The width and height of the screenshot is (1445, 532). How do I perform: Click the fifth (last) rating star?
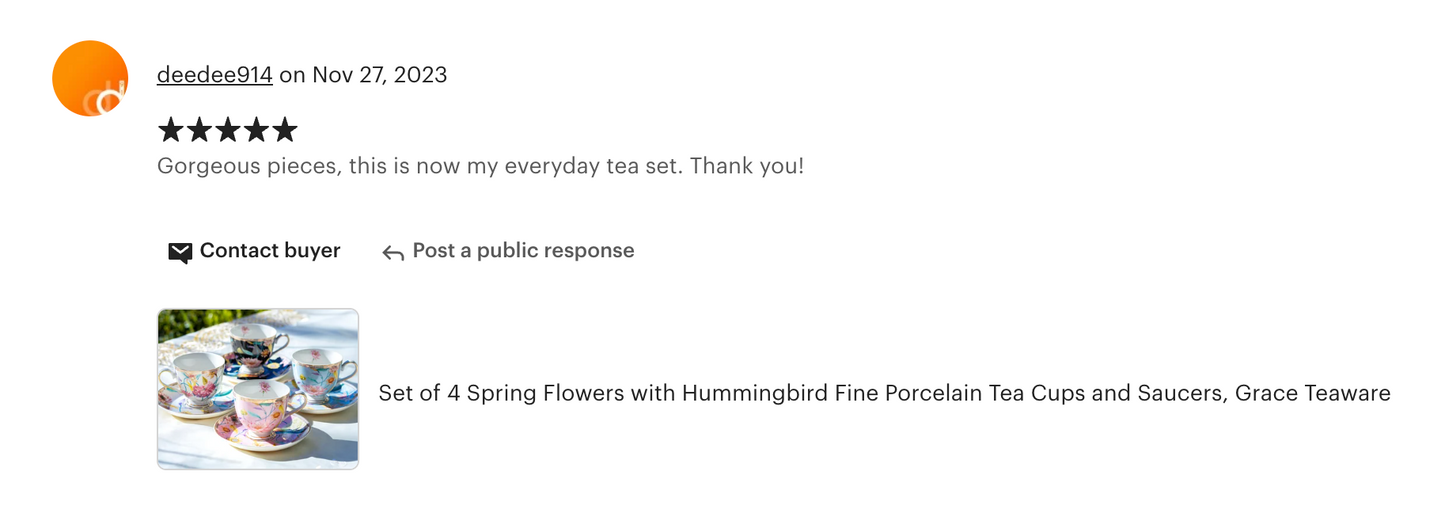click(x=285, y=130)
